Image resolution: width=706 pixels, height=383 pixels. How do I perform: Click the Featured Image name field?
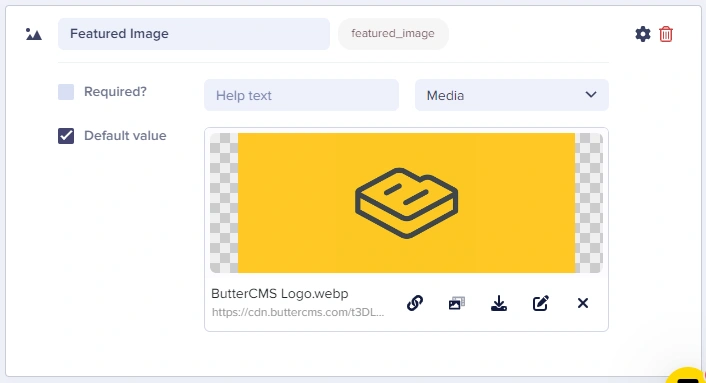pos(194,34)
